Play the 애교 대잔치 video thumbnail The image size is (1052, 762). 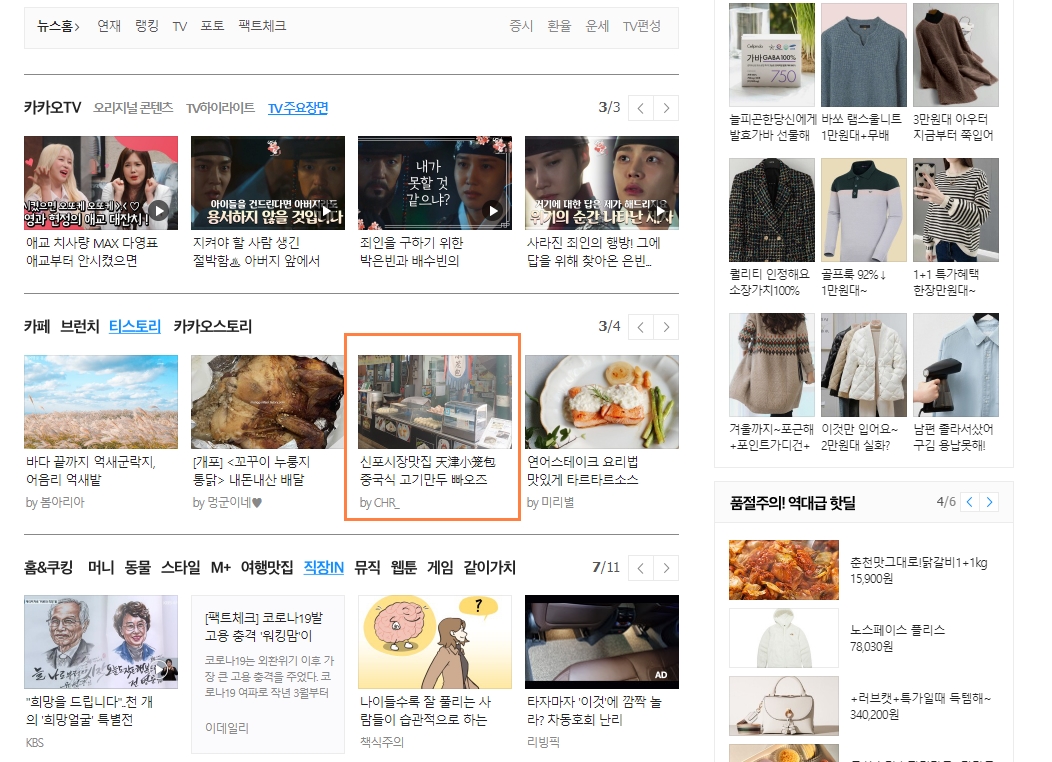click(x=101, y=183)
